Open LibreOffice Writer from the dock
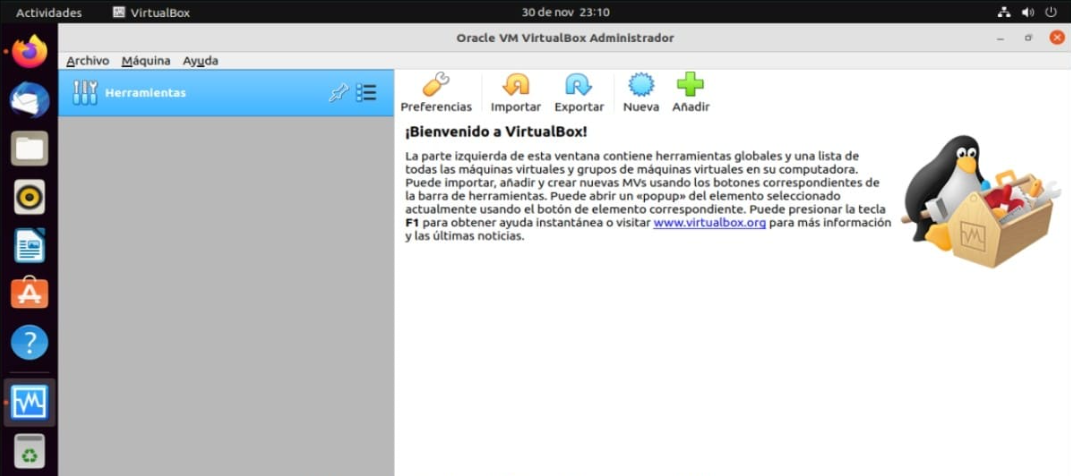 click(x=29, y=245)
